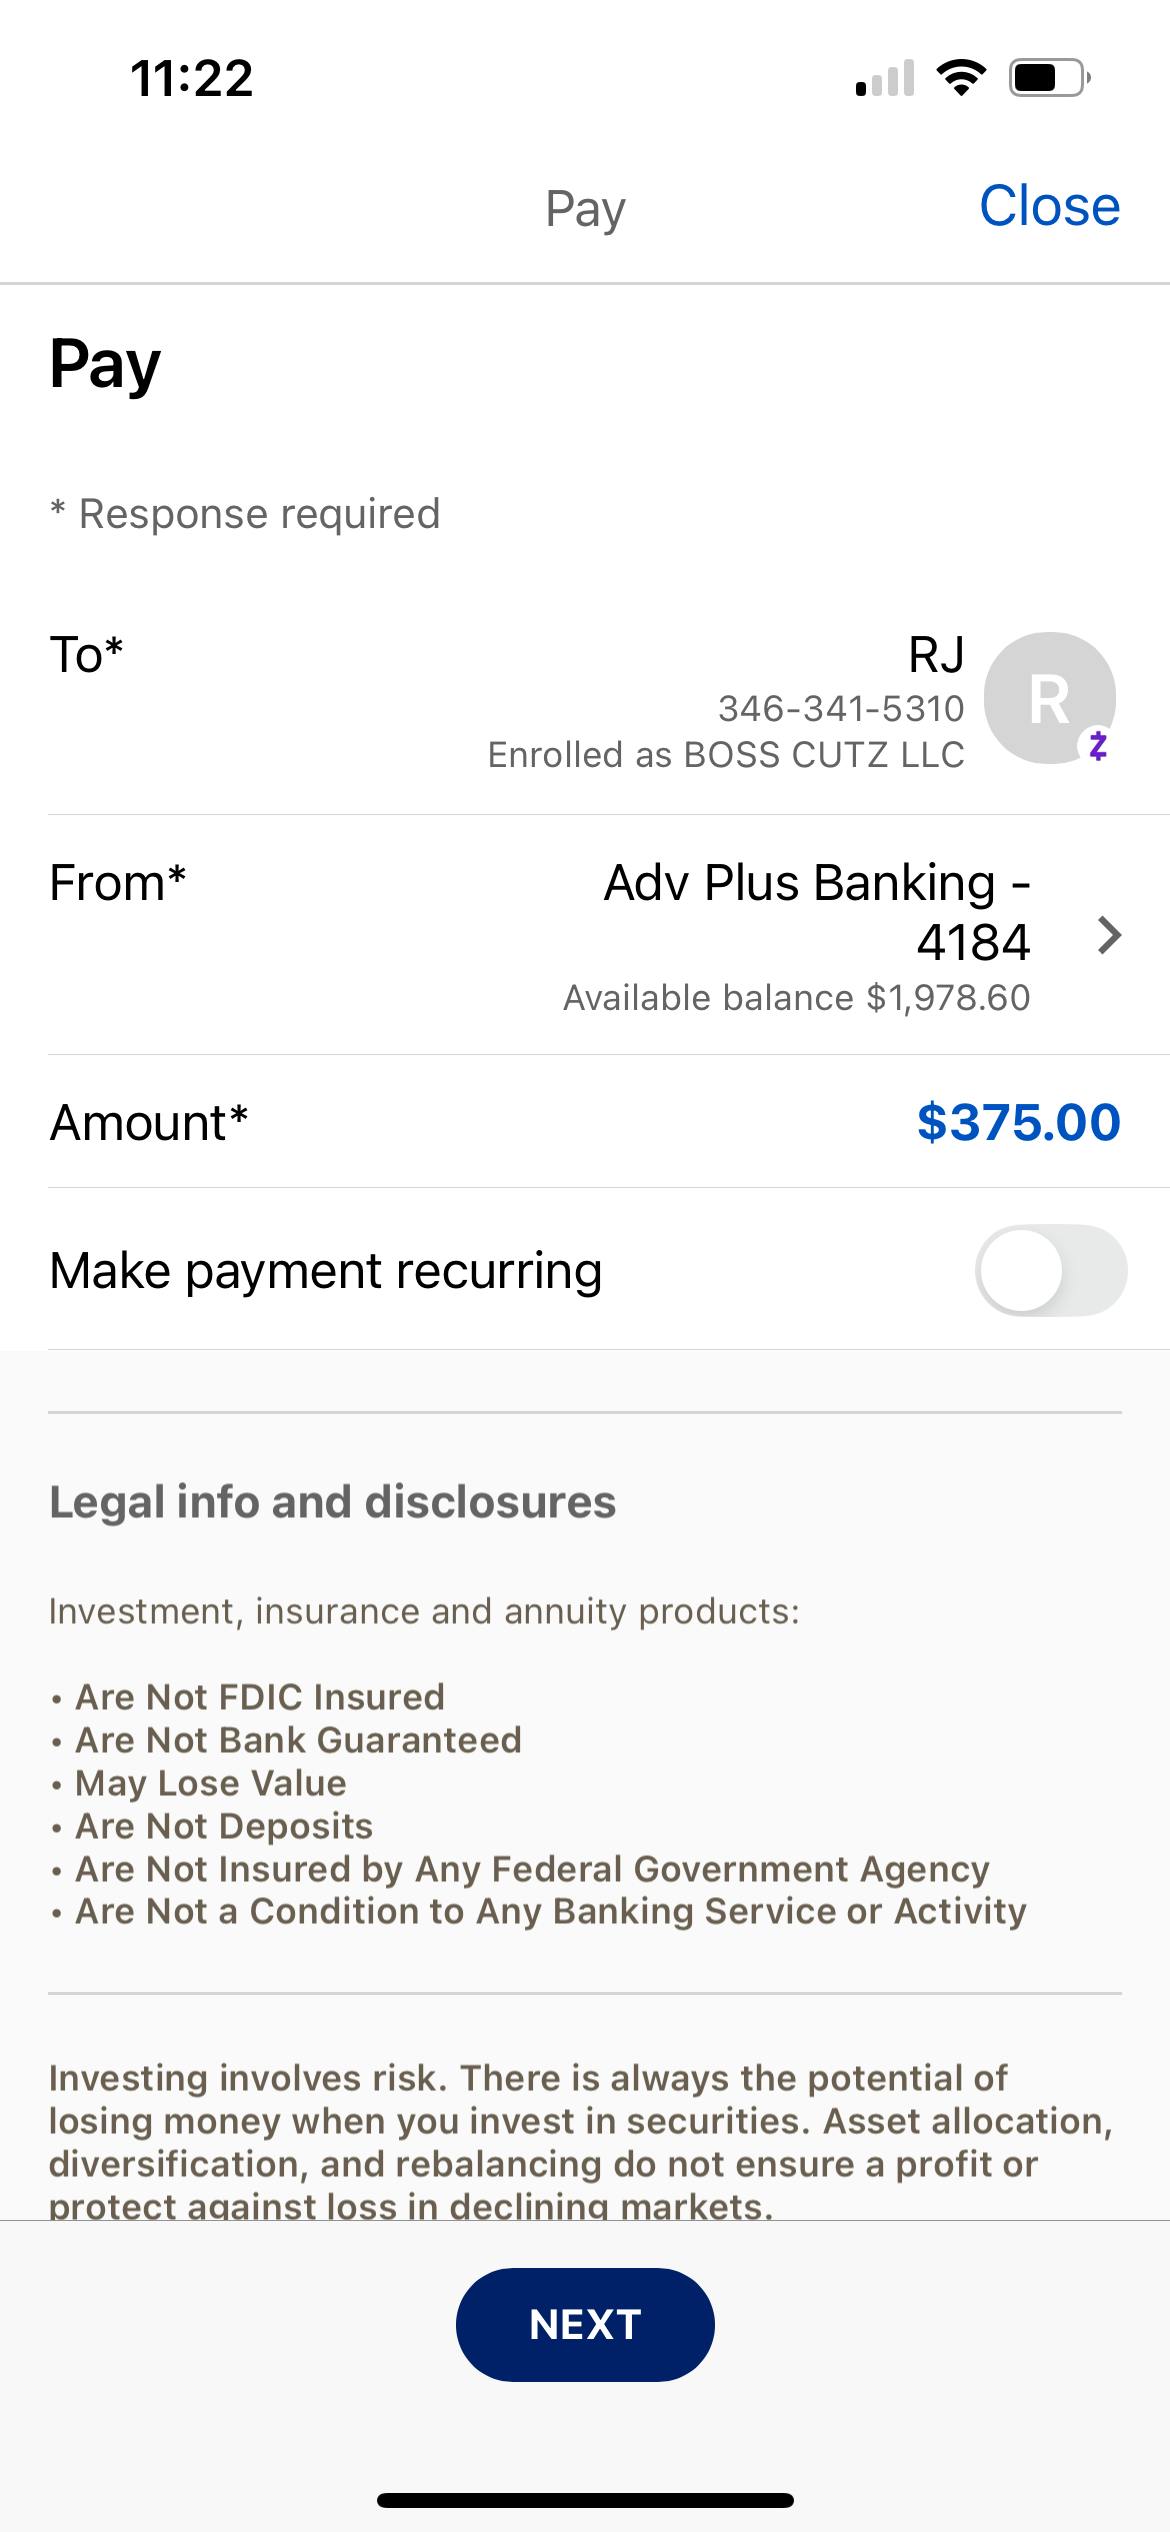The height and width of the screenshot is (2532, 1170).
Task: Toggle Make payment recurring switch
Action: [1050, 1270]
